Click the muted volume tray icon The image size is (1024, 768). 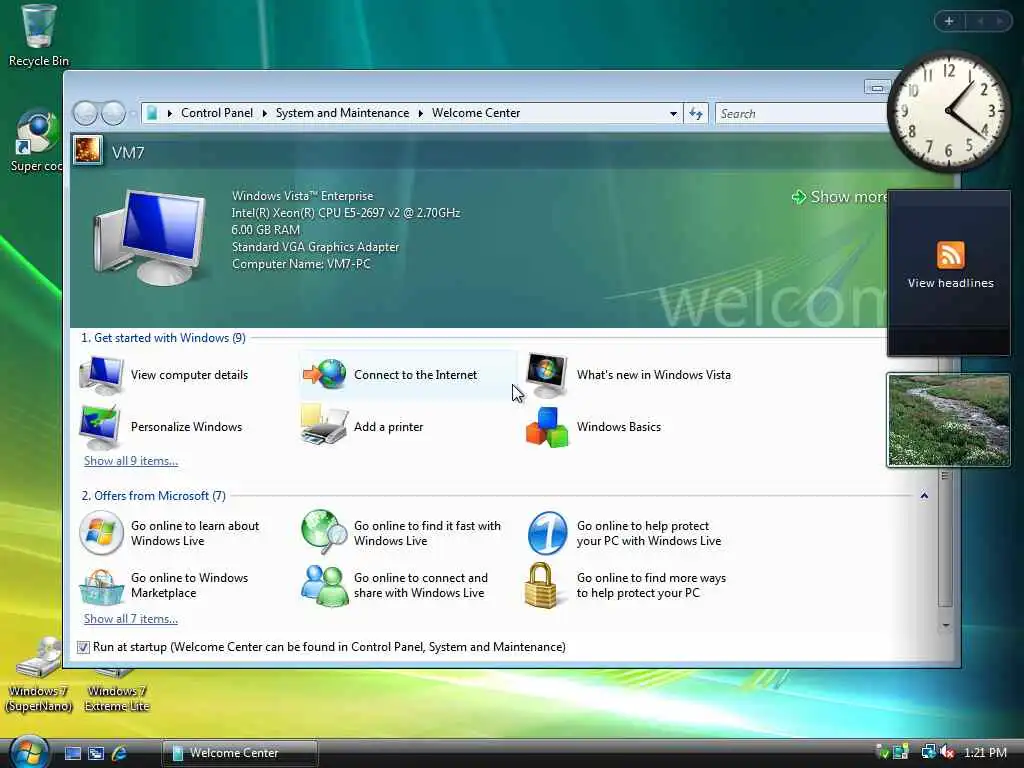pos(946,752)
